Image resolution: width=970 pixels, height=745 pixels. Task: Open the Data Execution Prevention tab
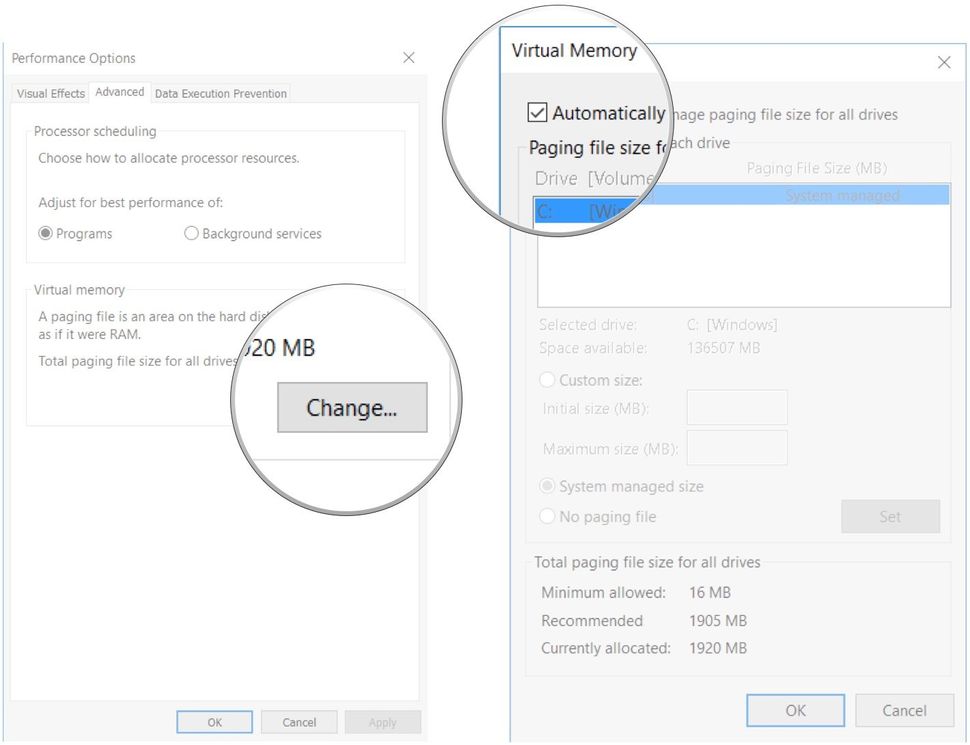pos(221,93)
